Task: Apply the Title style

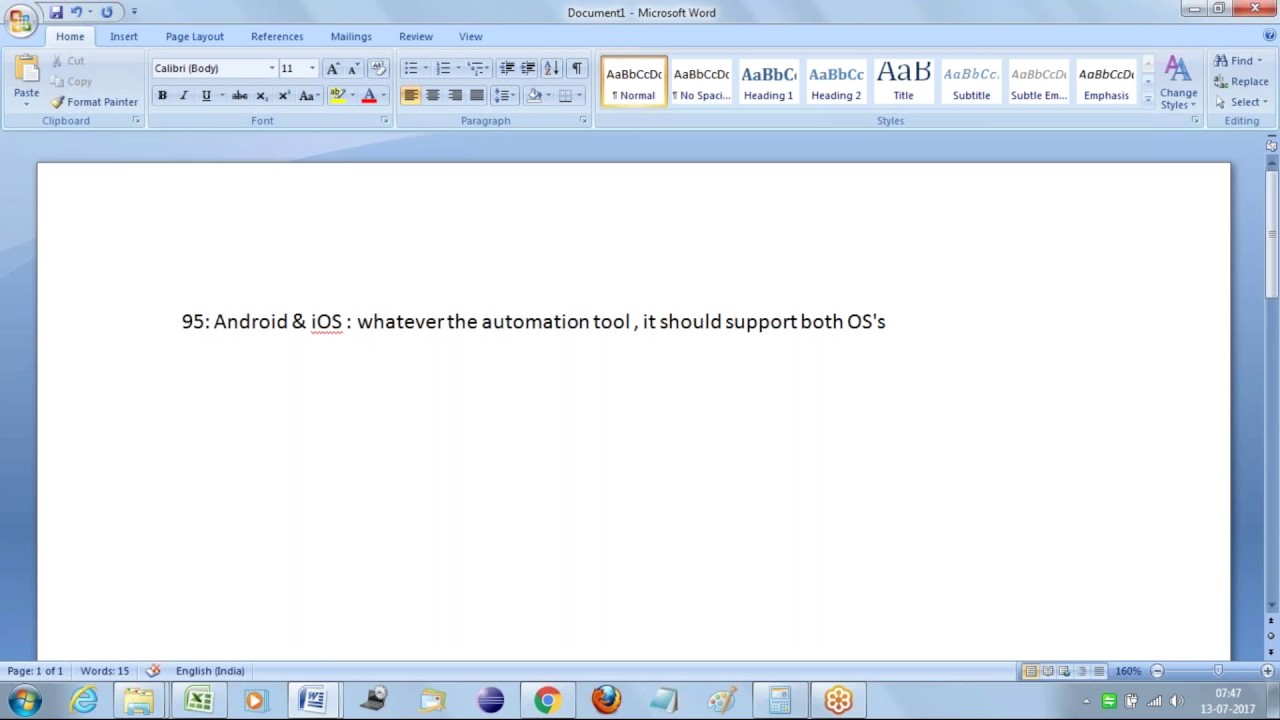Action: [x=903, y=81]
